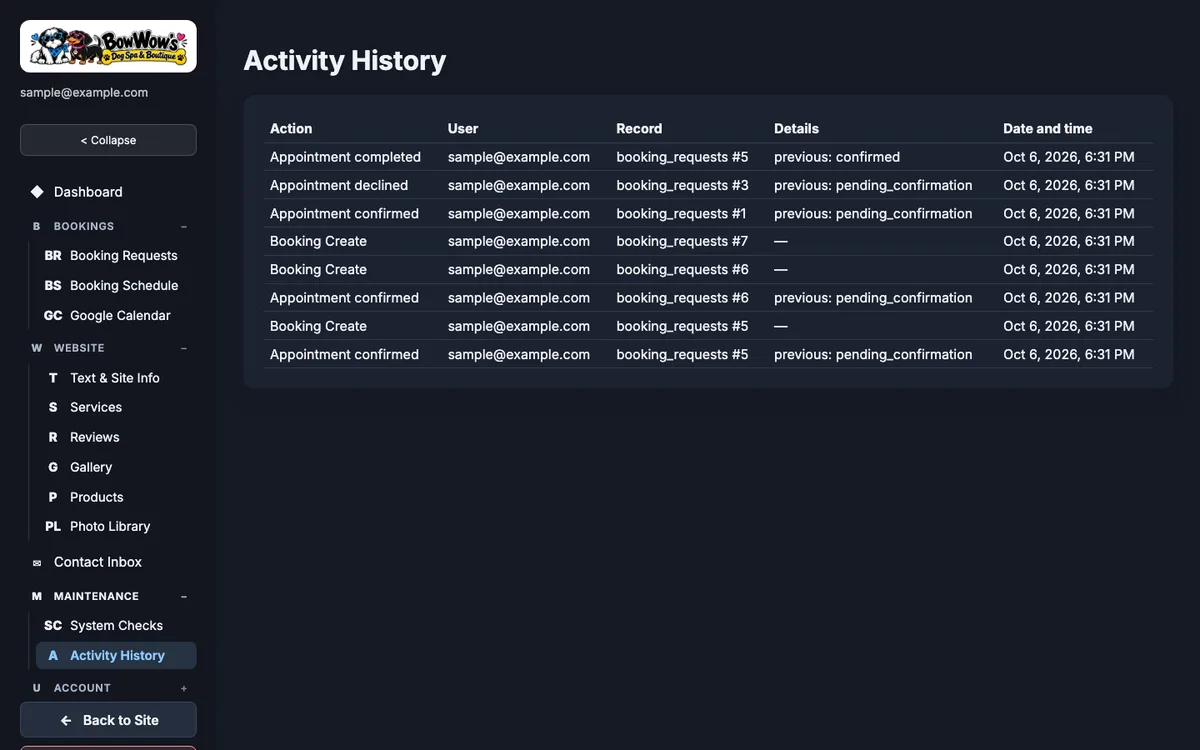Click the BR badge icon

click(x=53, y=256)
